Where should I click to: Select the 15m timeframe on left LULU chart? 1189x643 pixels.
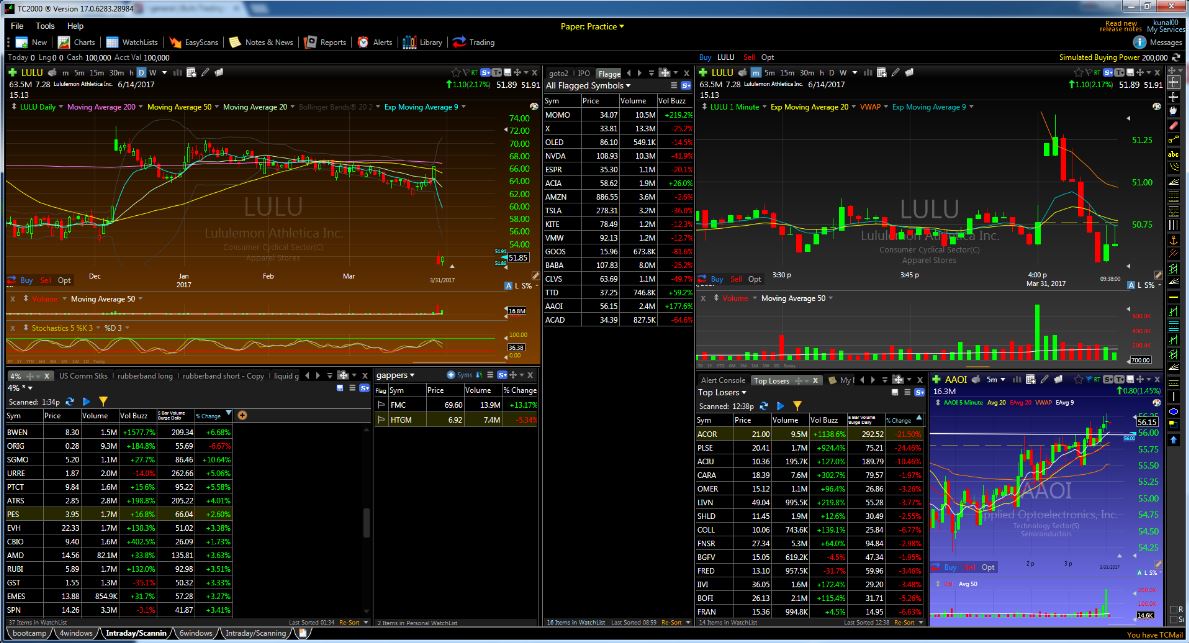pyautogui.click(x=96, y=73)
